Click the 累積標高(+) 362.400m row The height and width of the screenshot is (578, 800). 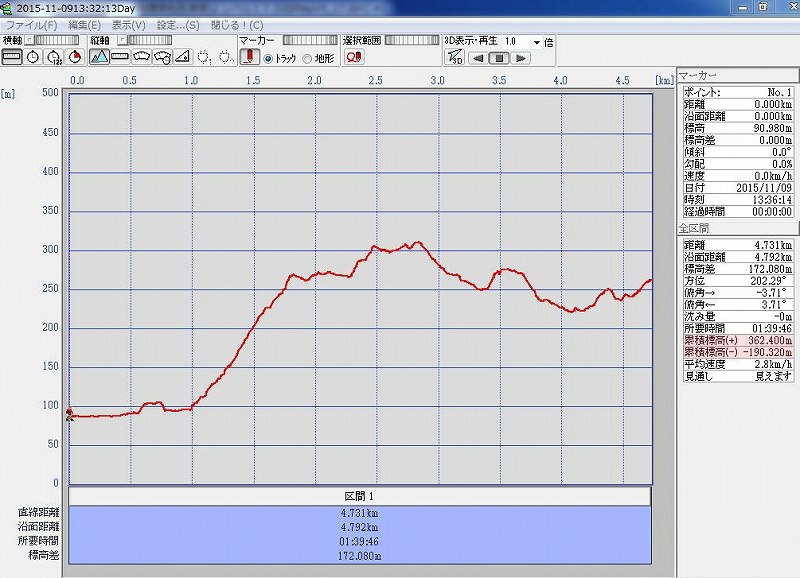click(x=738, y=340)
